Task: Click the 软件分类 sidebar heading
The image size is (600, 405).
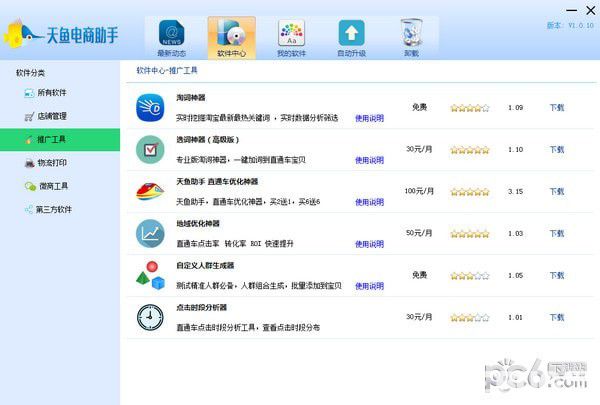Action: 30,73
